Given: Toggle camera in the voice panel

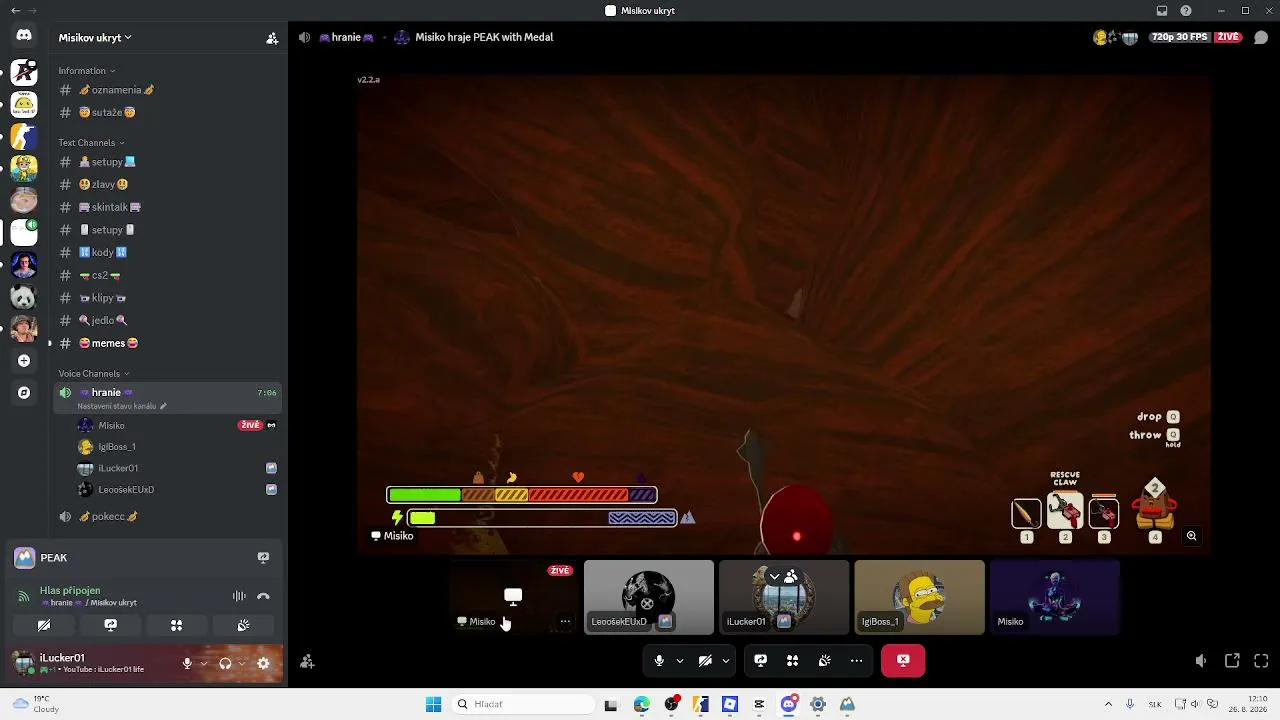Looking at the screenshot, I should (44, 625).
